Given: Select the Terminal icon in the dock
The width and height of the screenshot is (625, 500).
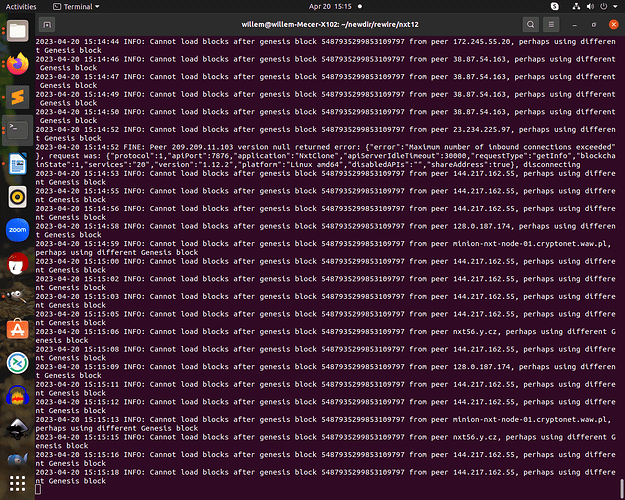Looking at the screenshot, I should pos(18,130).
